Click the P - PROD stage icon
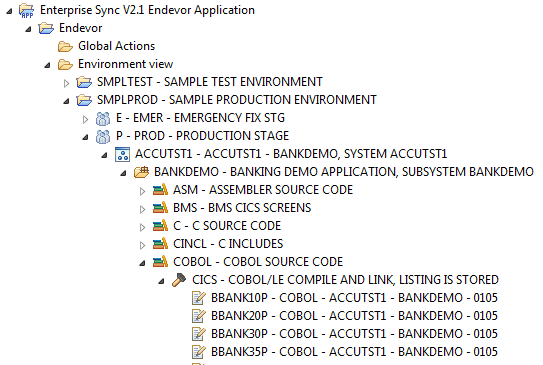Viewport: 543px width, 365px height. (x=103, y=136)
